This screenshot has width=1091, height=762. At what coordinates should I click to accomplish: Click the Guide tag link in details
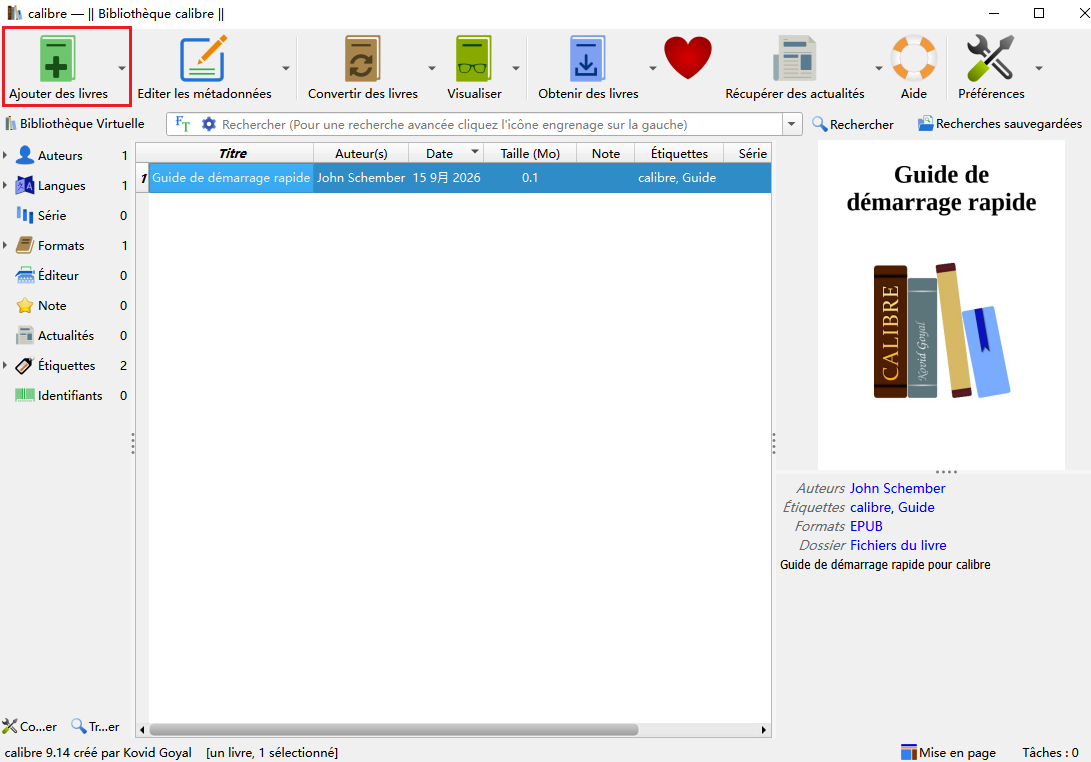click(916, 507)
